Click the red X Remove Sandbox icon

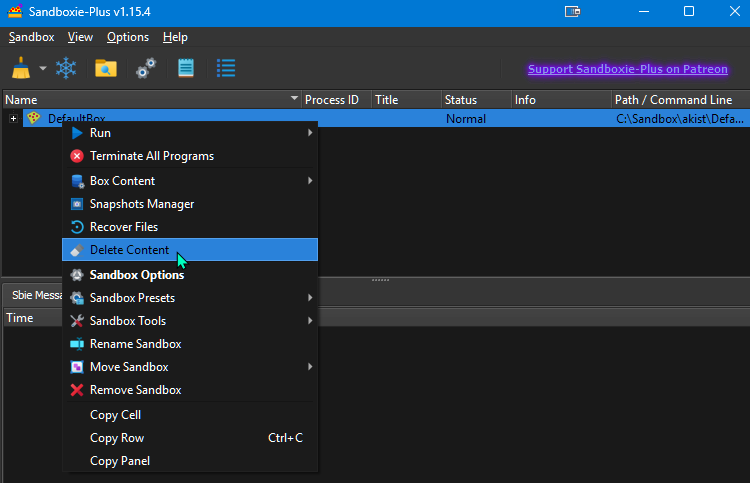pyautogui.click(x=77, y=390)
